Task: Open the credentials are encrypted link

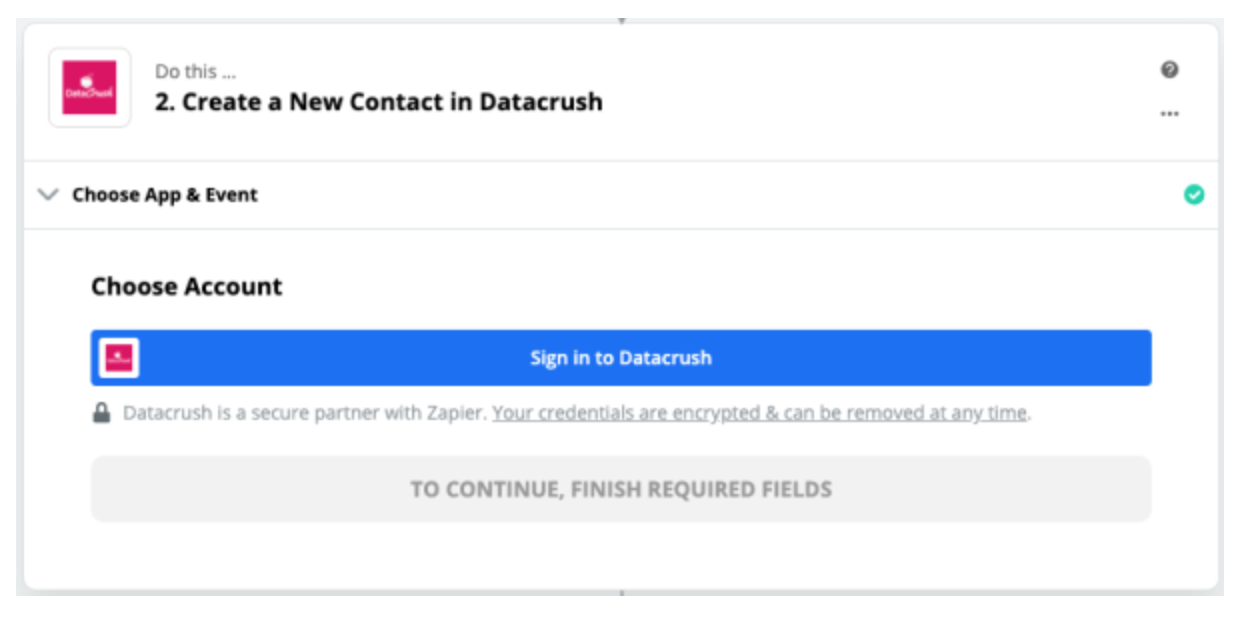Action: click(760, 413)
